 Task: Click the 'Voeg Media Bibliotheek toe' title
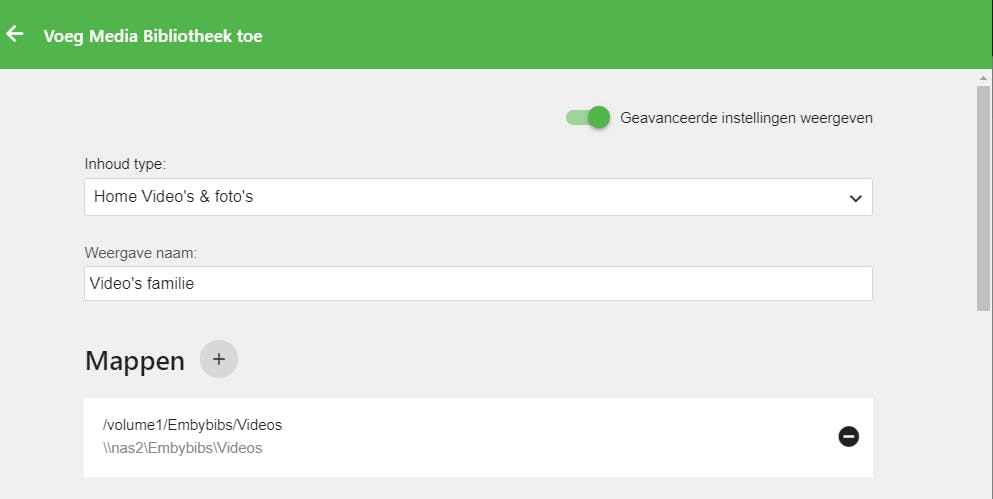click(153, 36)
